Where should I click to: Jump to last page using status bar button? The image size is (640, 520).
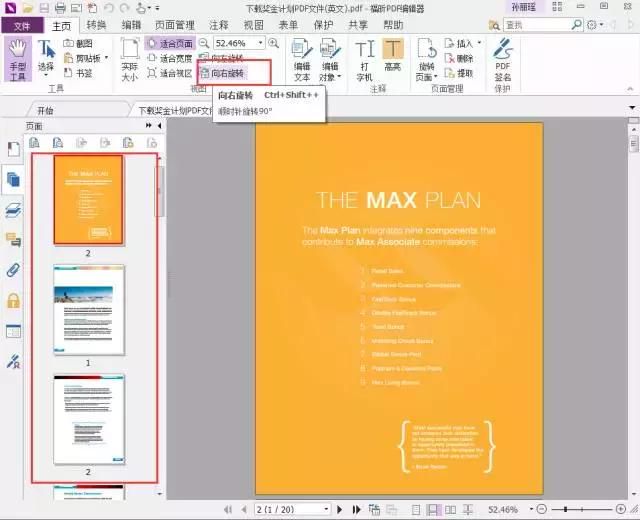[x=356, y=509]
